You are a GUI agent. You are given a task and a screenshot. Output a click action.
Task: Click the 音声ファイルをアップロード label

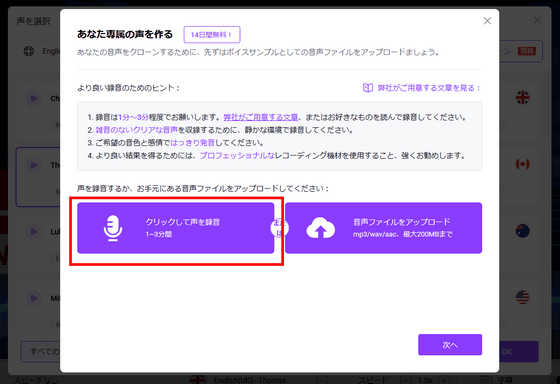pos(401,222)
